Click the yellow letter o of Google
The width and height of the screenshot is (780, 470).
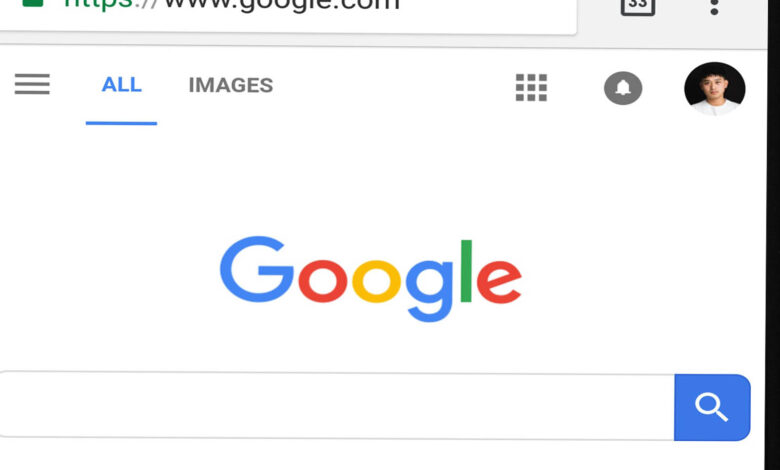coord(377,281)
